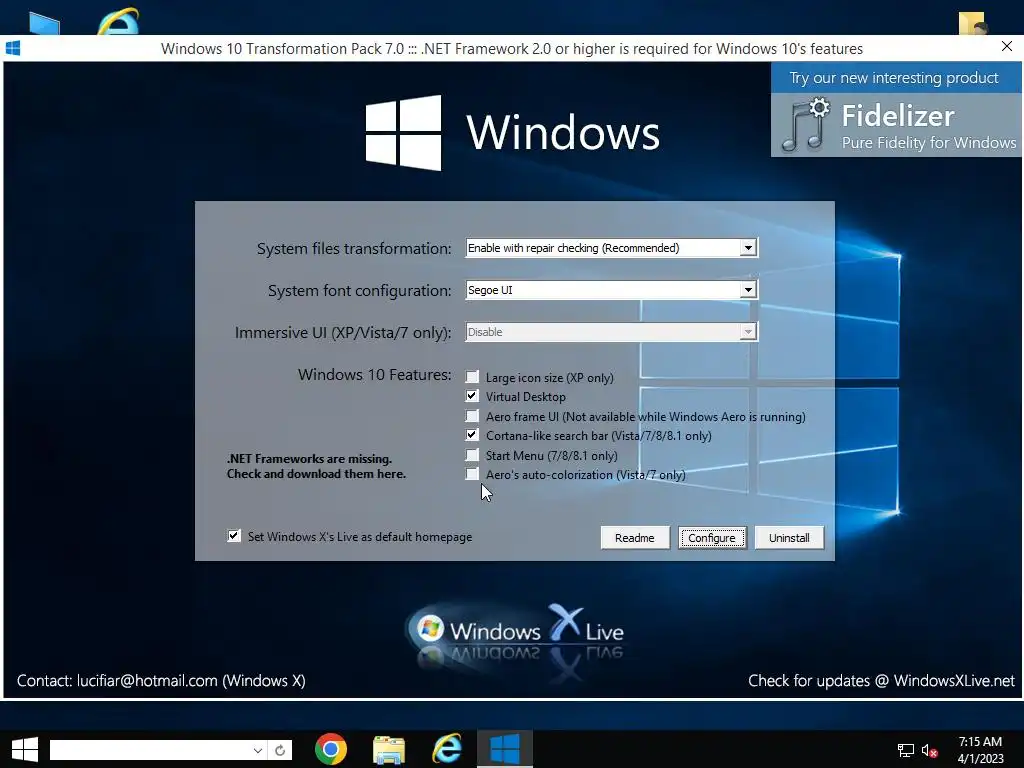Uncheck the Virtual Desktop option

(x=472, y=396)
